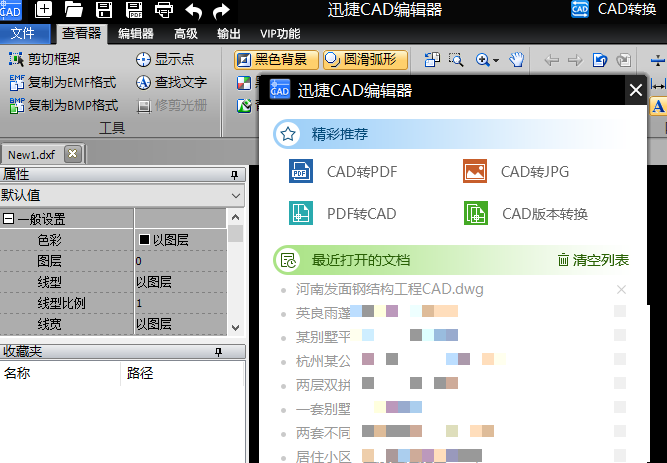Open CAD转换 in the title bar
667x463 pixels.
pos(614,9)
